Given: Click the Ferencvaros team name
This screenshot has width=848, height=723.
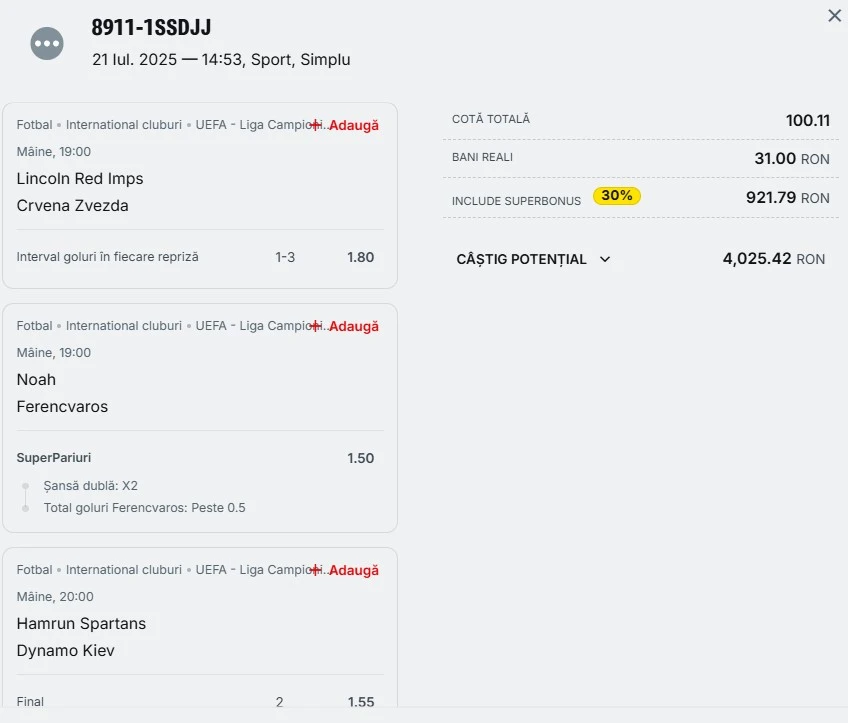Looking at the screenshot, I should [x=62, y=407].
